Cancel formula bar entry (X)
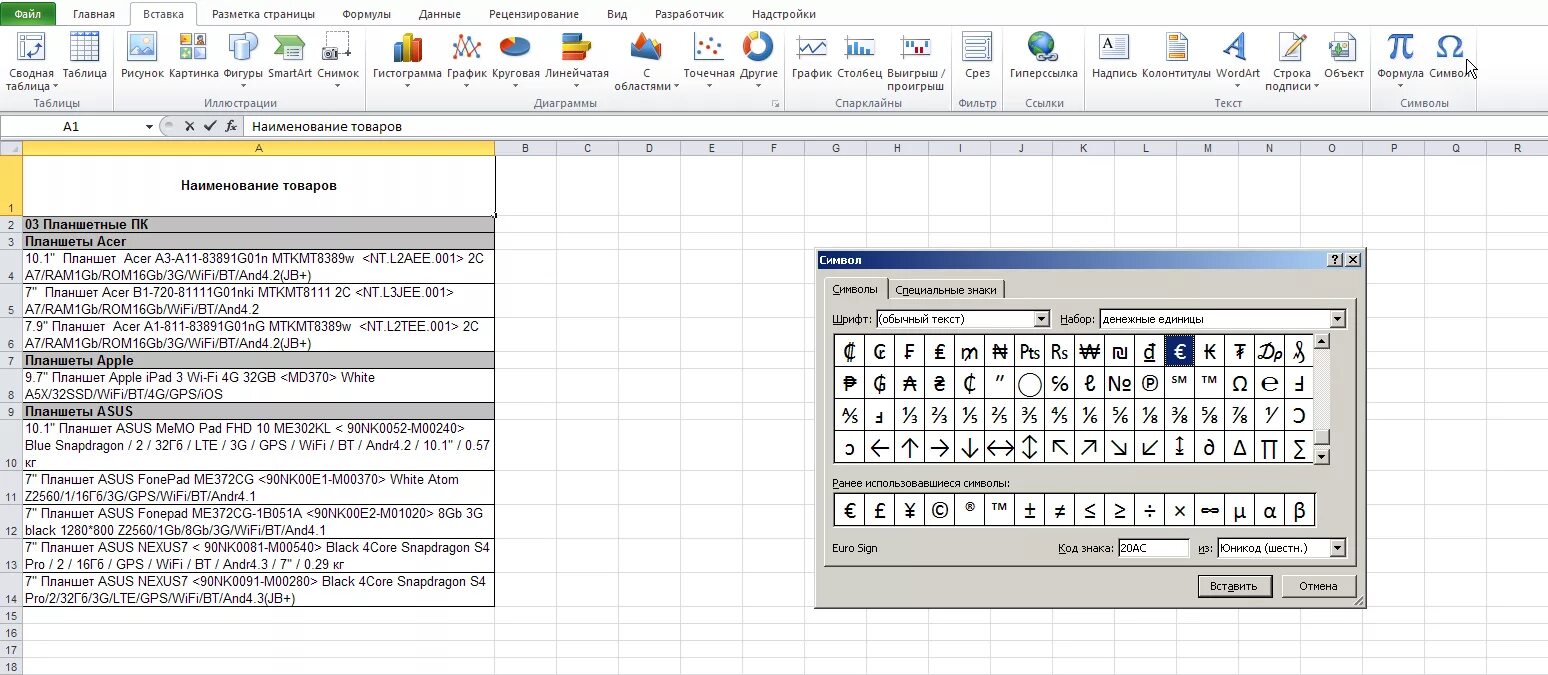 (190, 127)
